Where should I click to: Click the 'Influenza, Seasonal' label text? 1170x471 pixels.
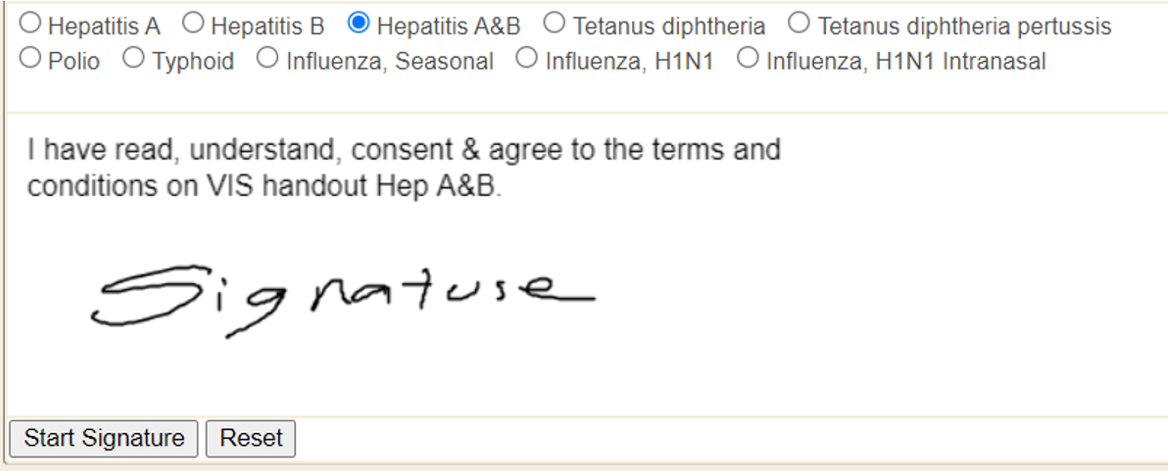(390, 62)
